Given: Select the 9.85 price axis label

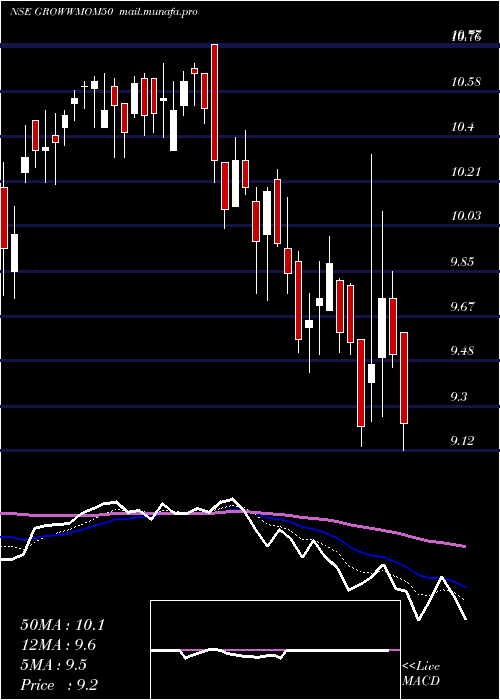Looking at the screenshot, I should tap(464, 261).
